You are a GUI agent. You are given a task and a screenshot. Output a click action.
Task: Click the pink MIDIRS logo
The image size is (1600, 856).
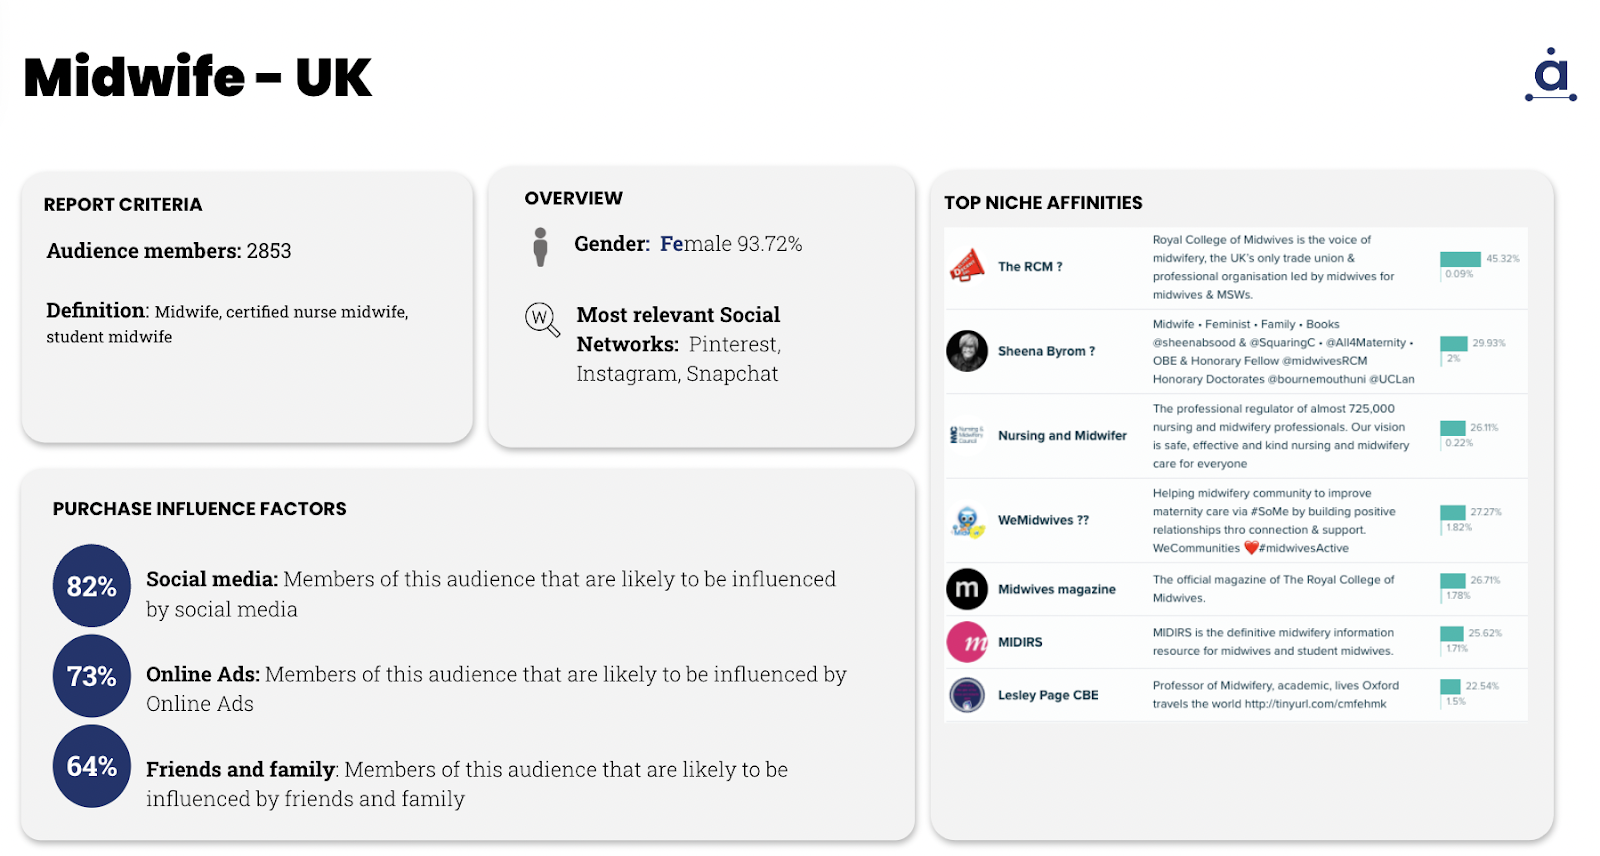(967, 642)
